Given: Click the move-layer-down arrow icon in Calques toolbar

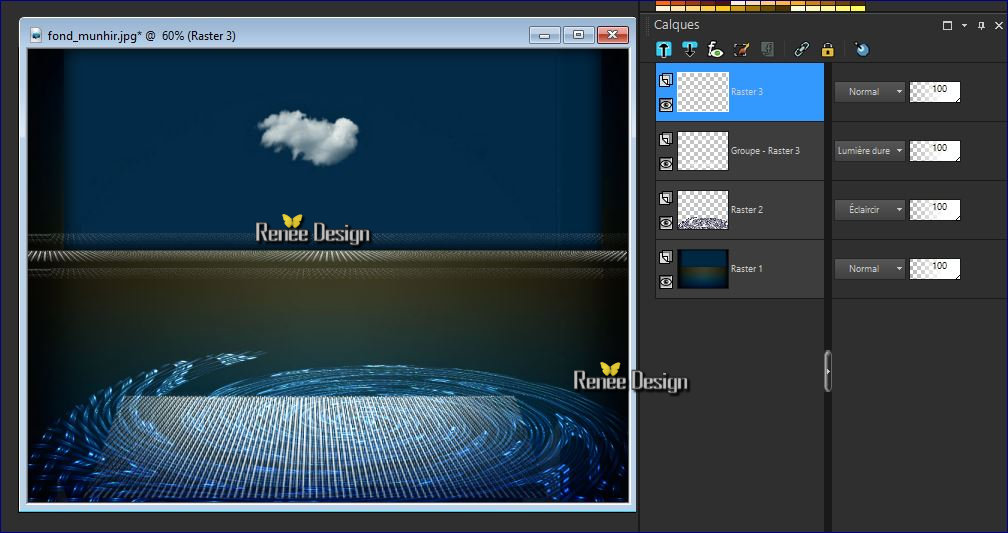Looking at the screenshot, I should (x=690, y=50).
